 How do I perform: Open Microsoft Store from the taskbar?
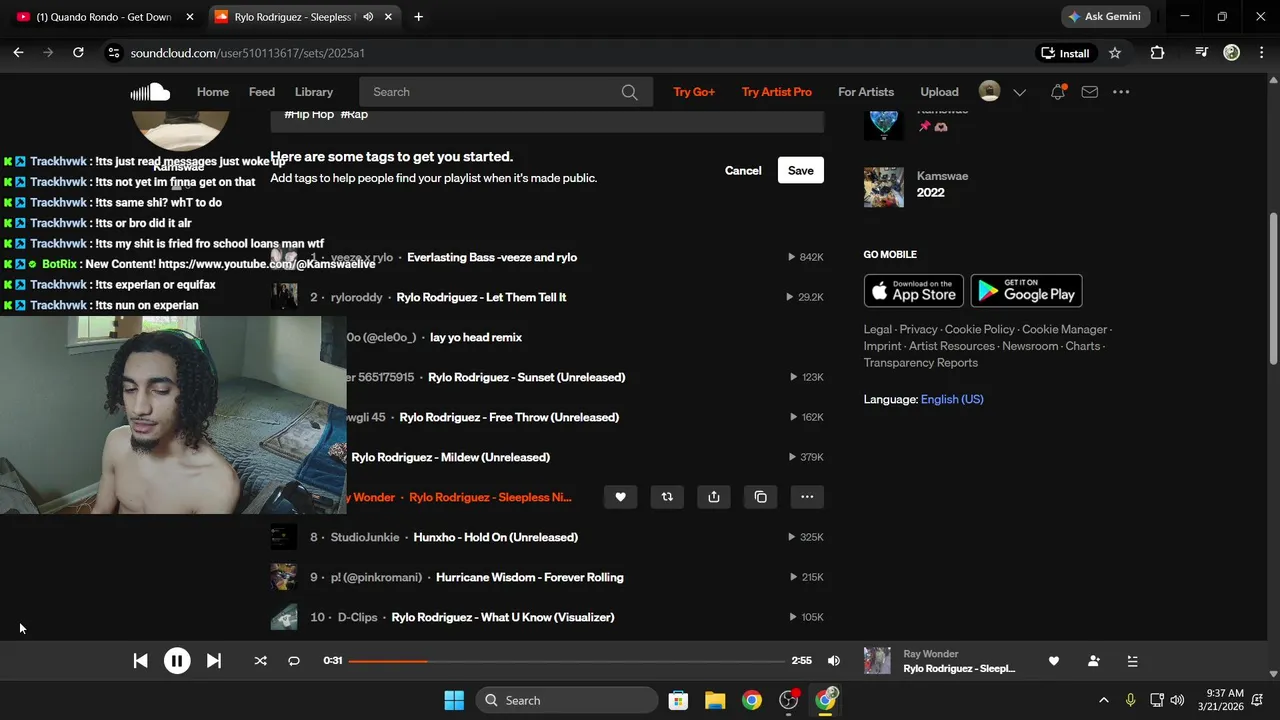pos(678,700)
